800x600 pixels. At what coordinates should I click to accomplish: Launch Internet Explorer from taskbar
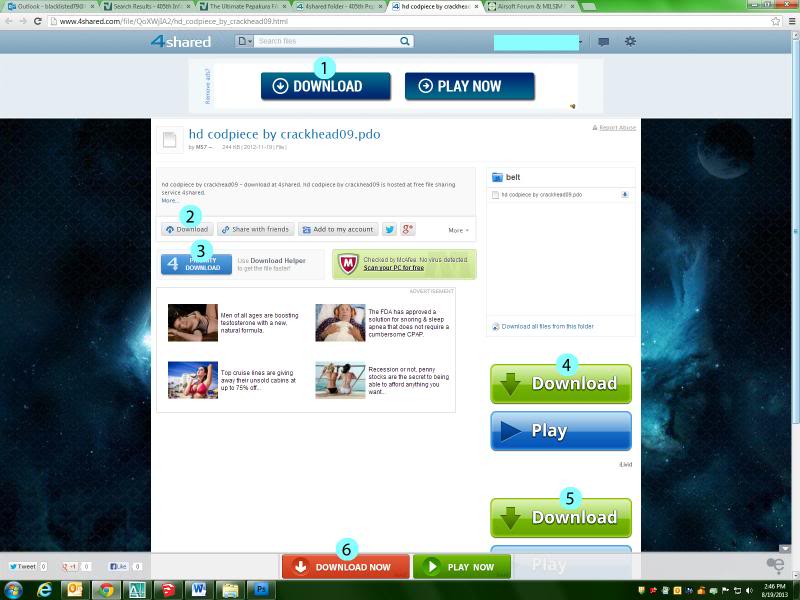click(x=45, y=590)
